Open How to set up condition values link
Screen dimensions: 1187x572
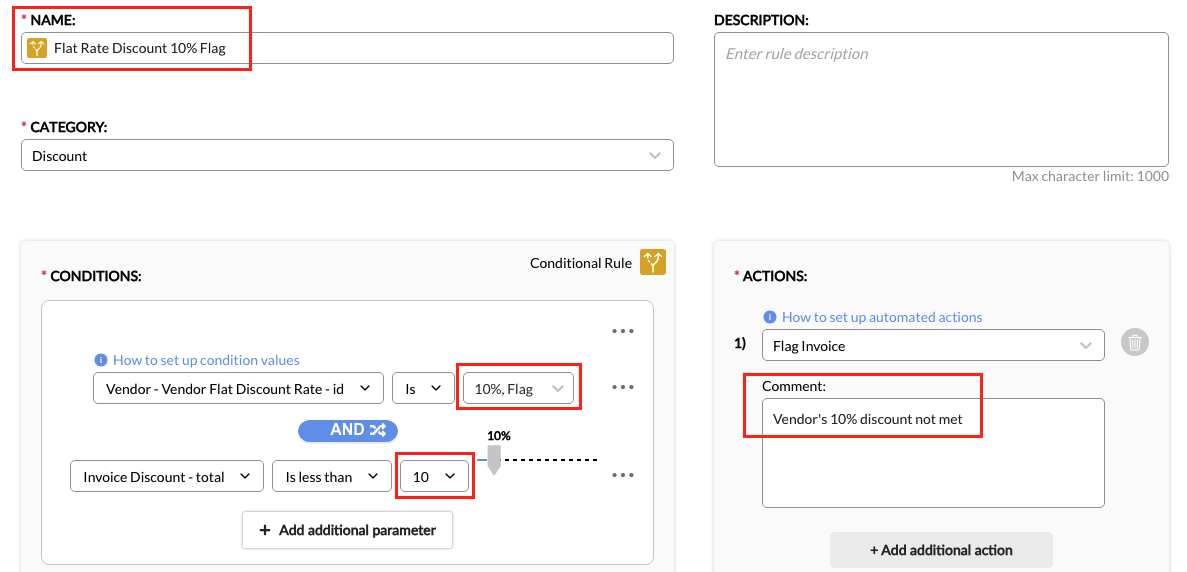click(206, 360)
